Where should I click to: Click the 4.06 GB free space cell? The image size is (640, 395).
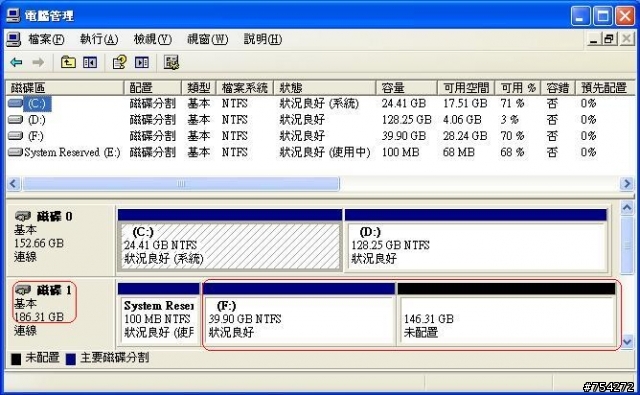pos(462,120)
